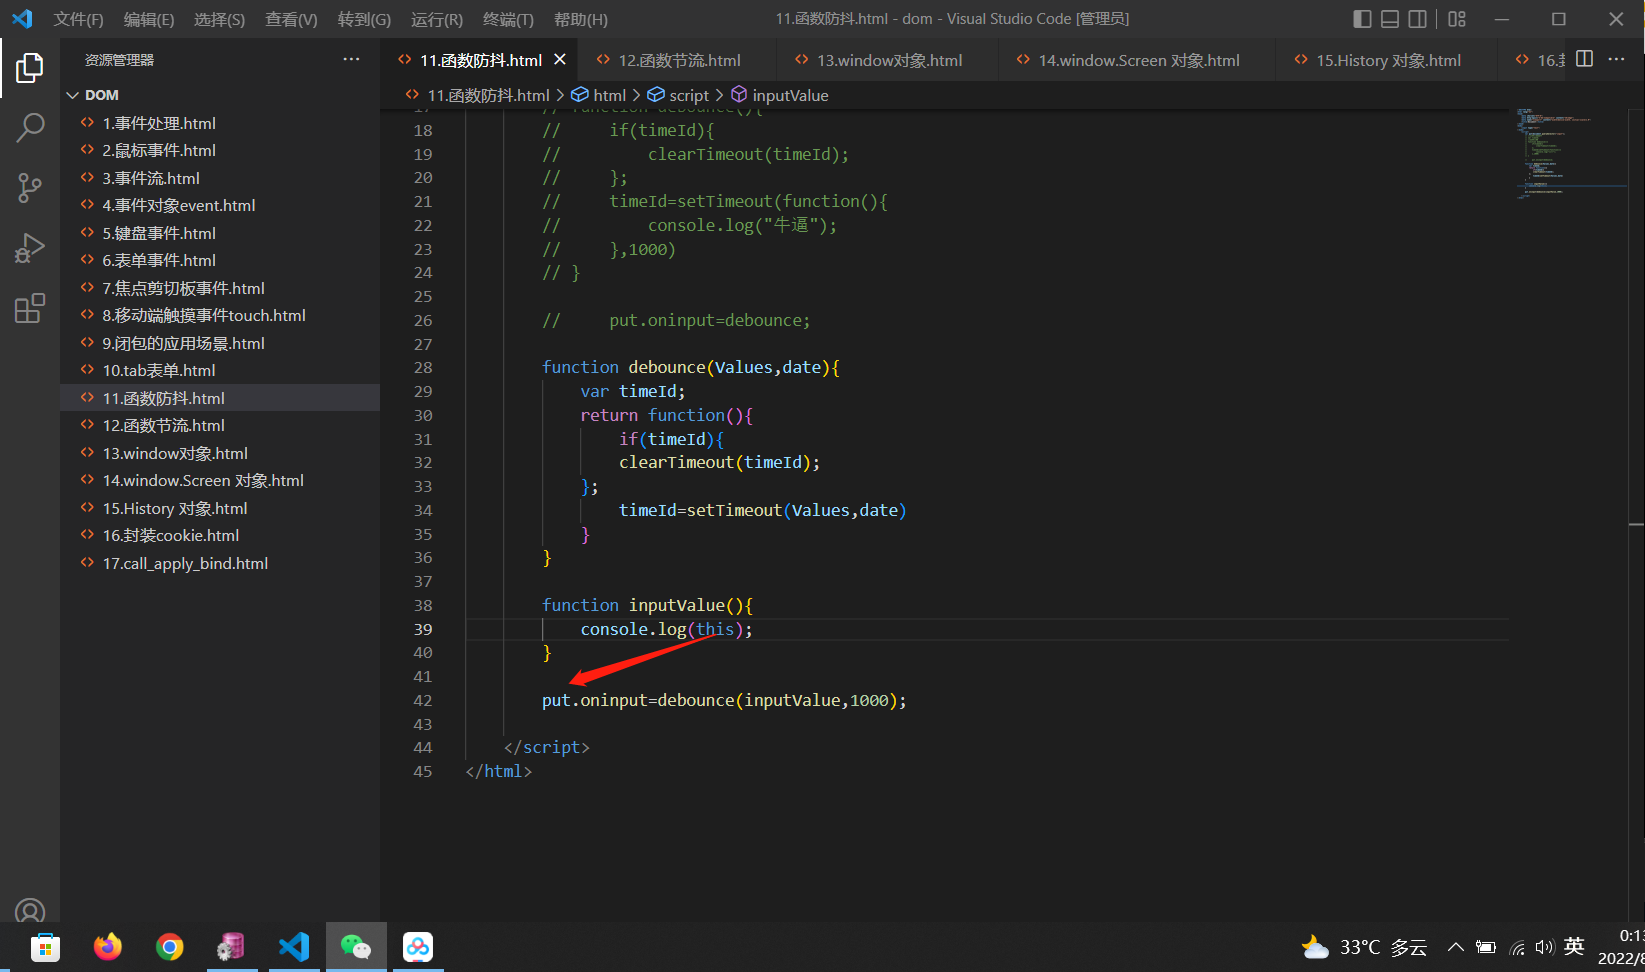Open the 文件(F) menu
1645x972 pixels.
click(x=79, y=20)
